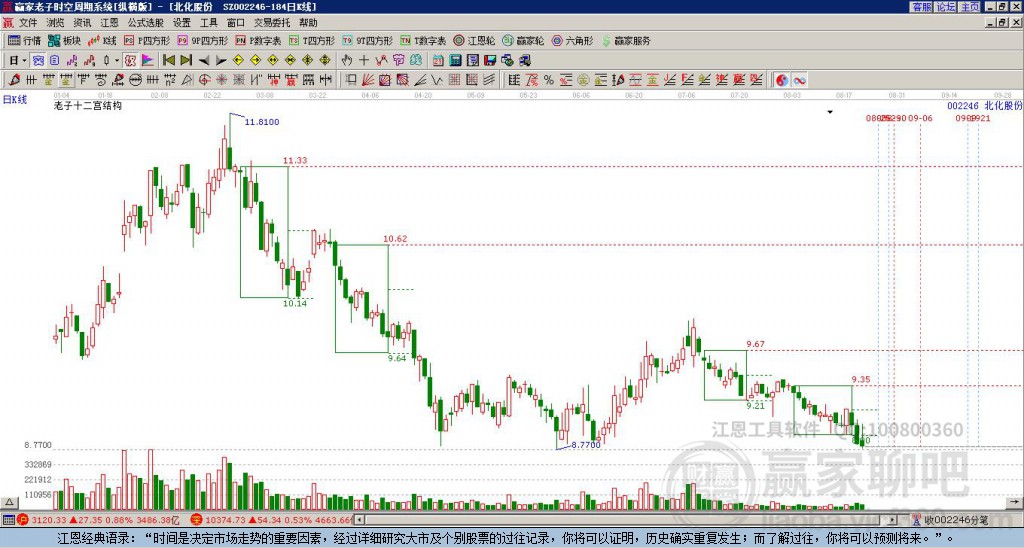Open the 文件 menu
1024x548 pixels.
click(28, 23)
